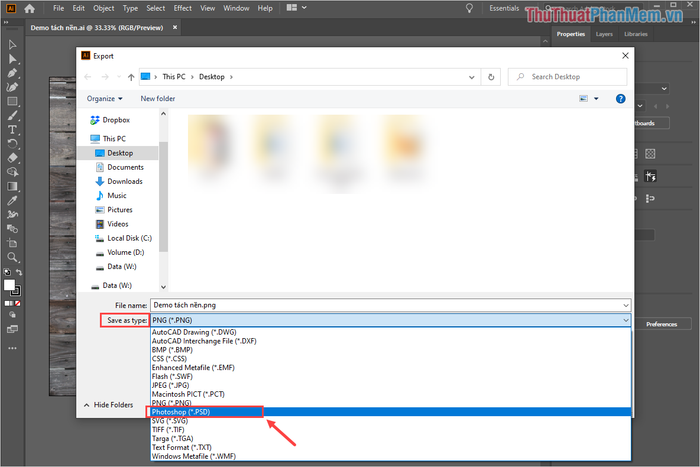Click the Search Desktop field
The height and width of the screenshot is (467, 700).
pos(567,77)
